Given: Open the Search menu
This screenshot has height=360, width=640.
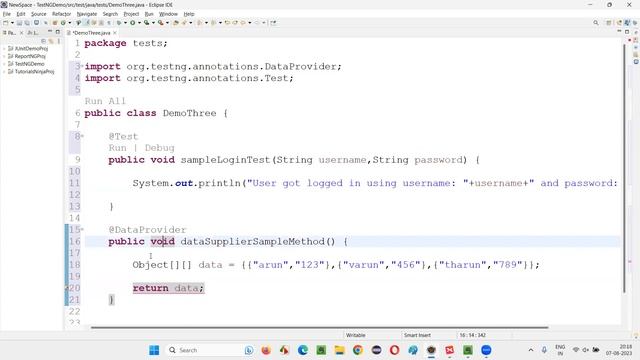Looking at the screenshot, I should point(110,14).
